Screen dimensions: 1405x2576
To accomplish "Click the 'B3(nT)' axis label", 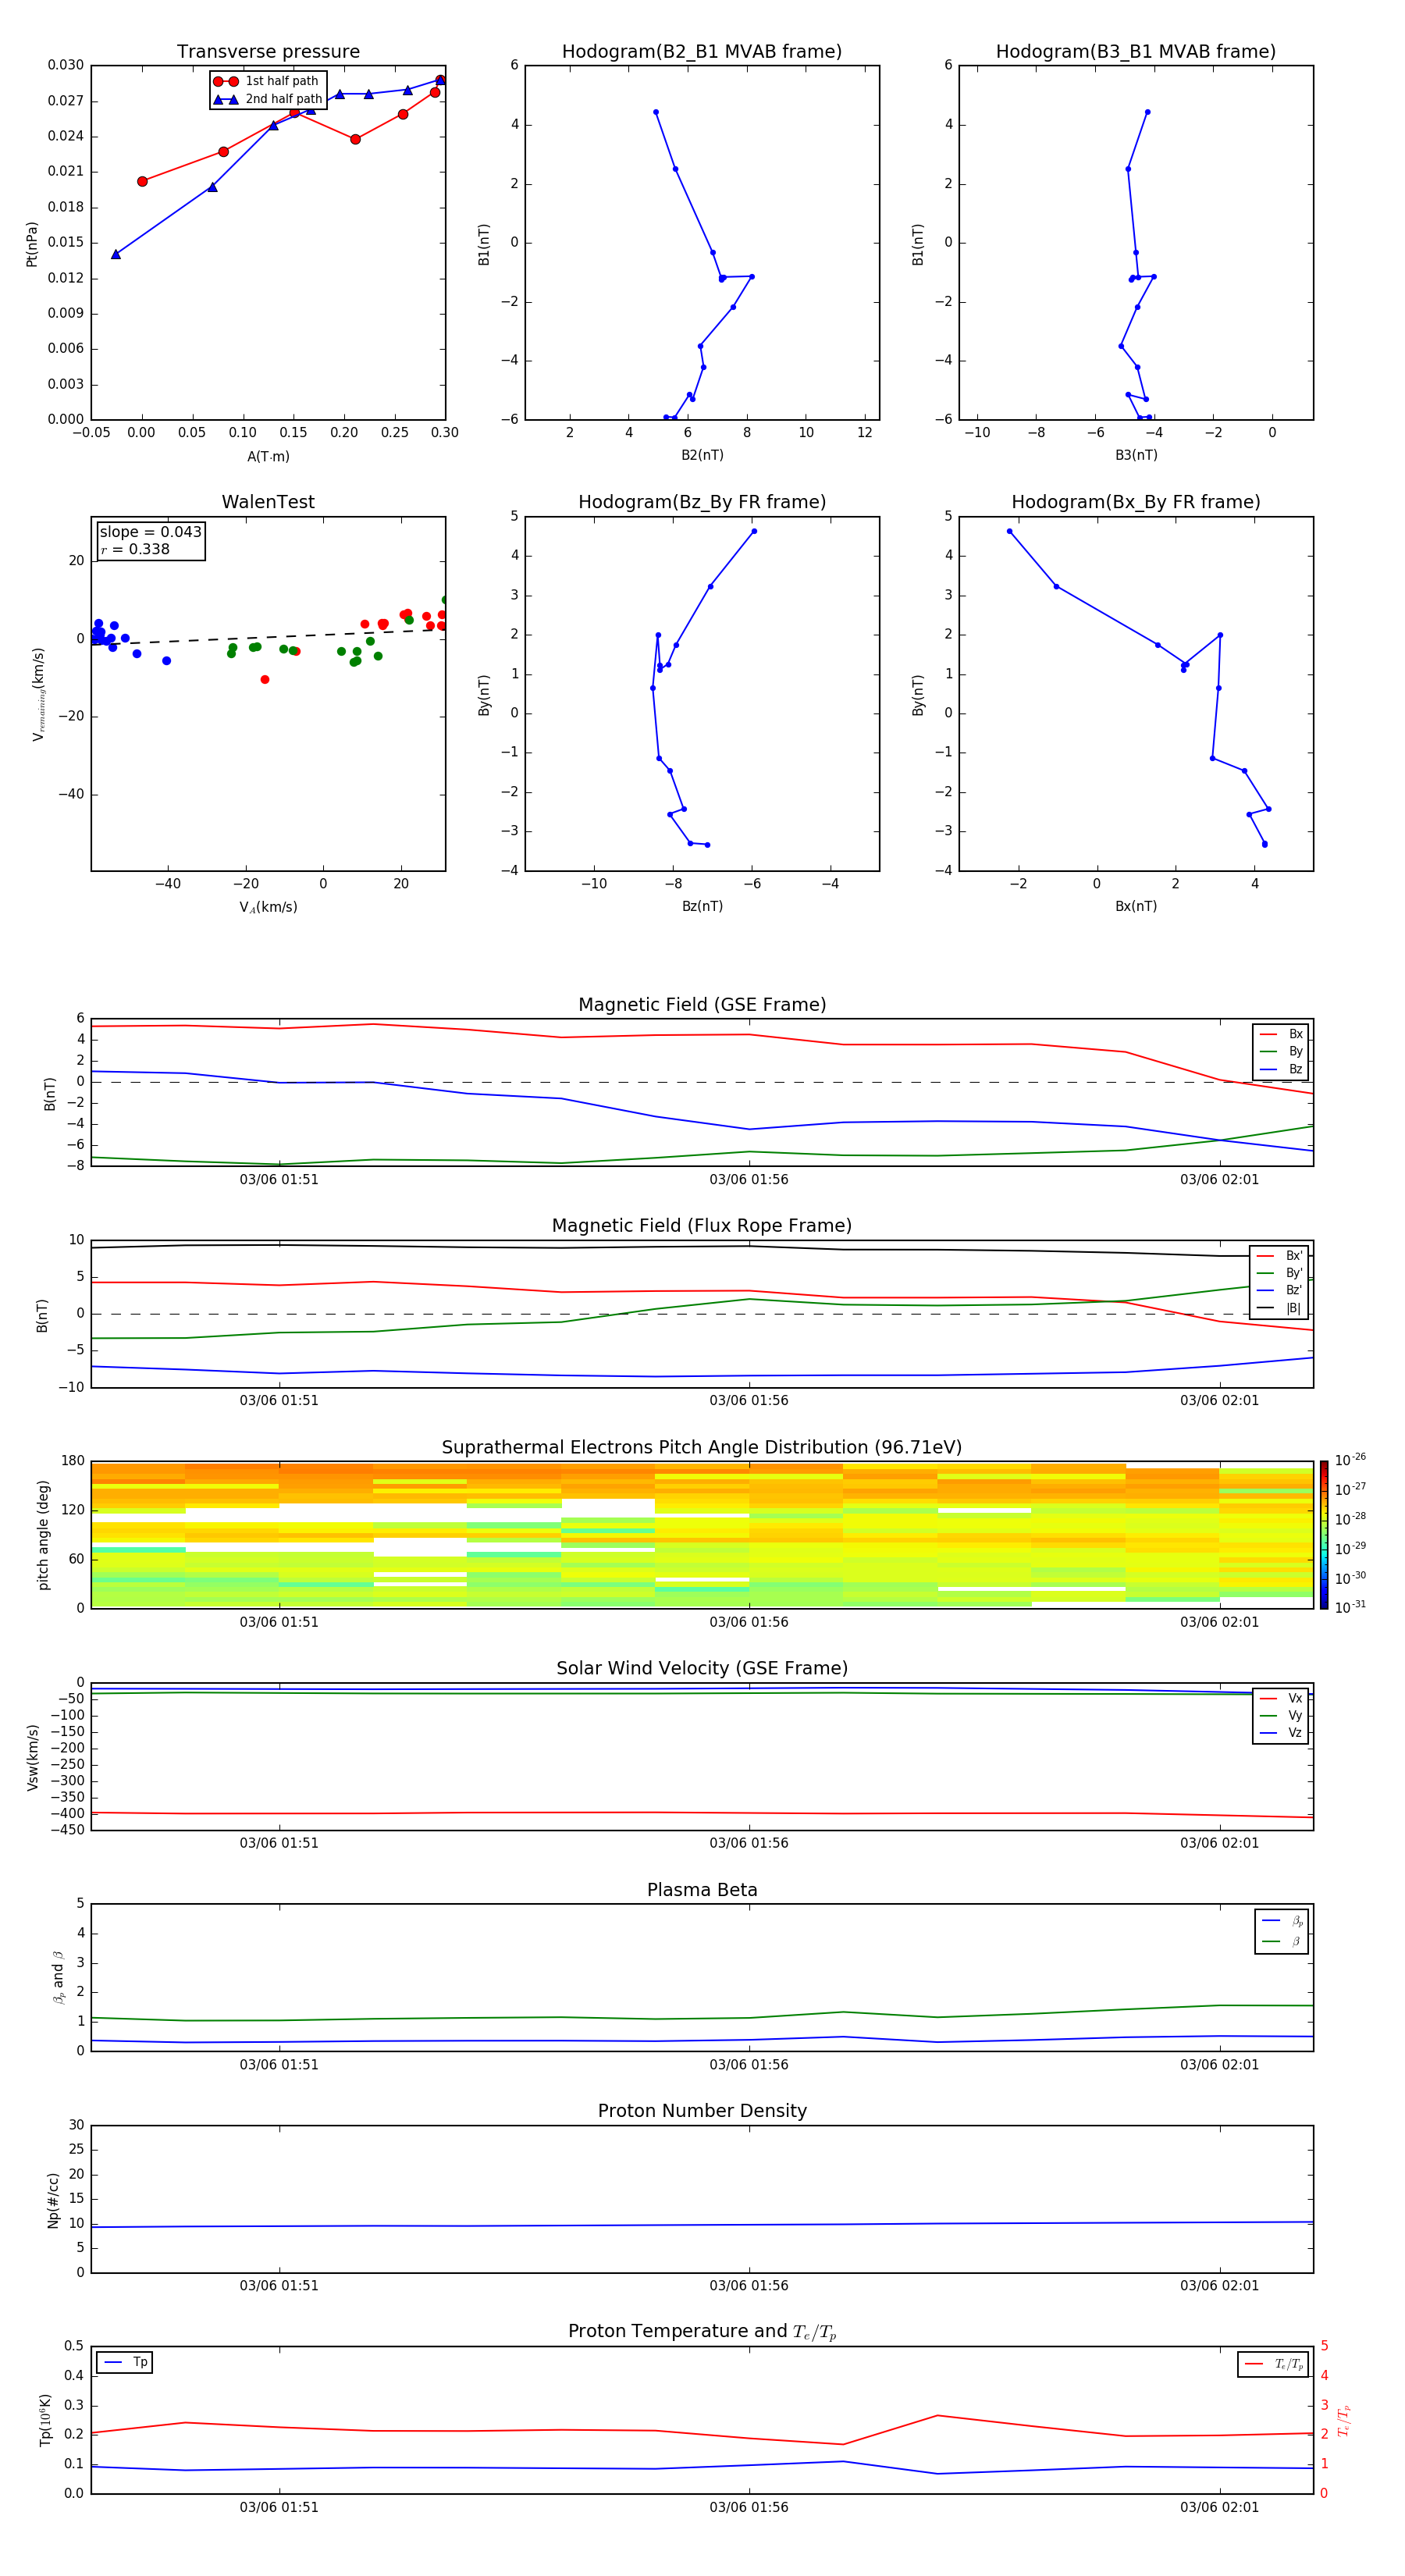I will 1136,455.
